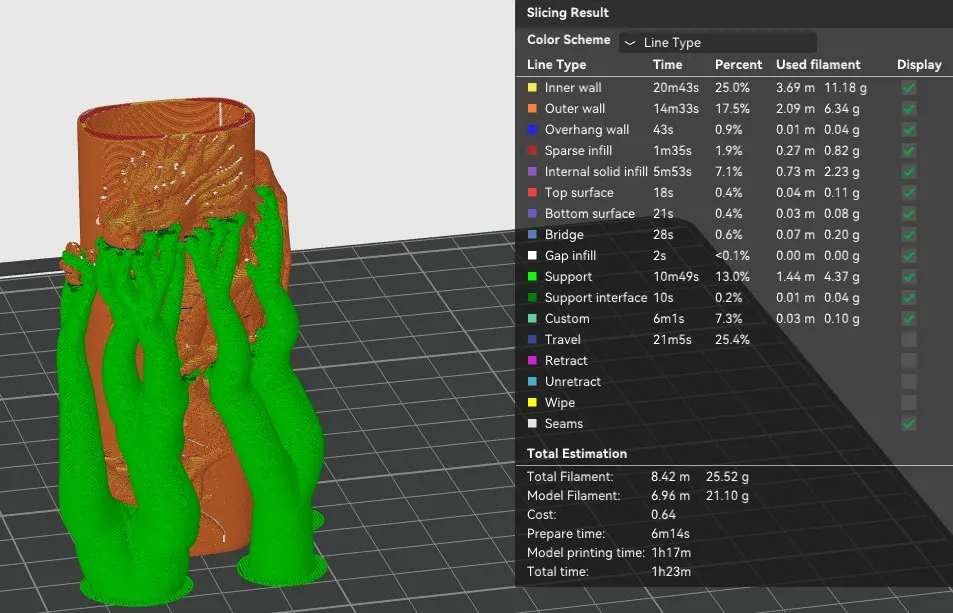953x613 pixels.
Task: Toggle Inner wall display checkbox
Action: 909,87
